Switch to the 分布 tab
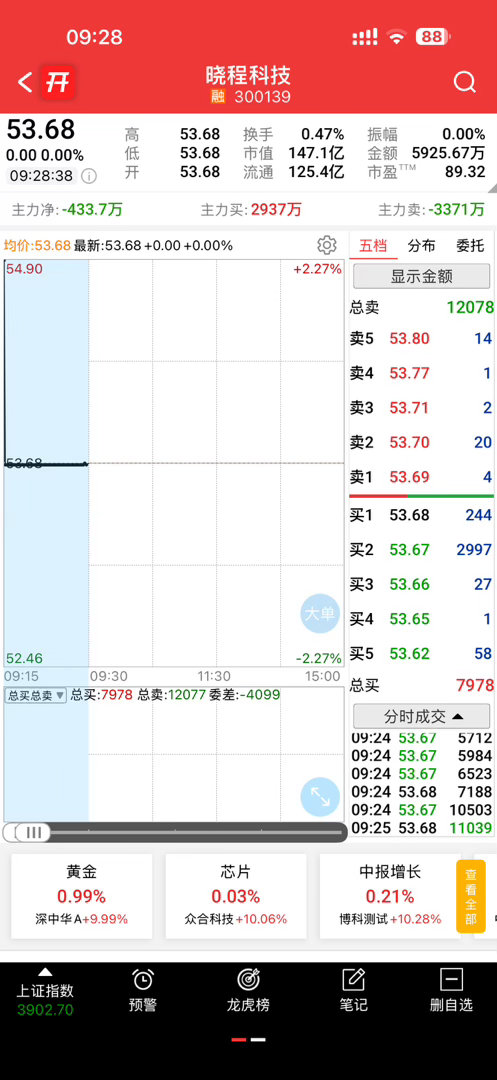 click(x=421, y=245)
